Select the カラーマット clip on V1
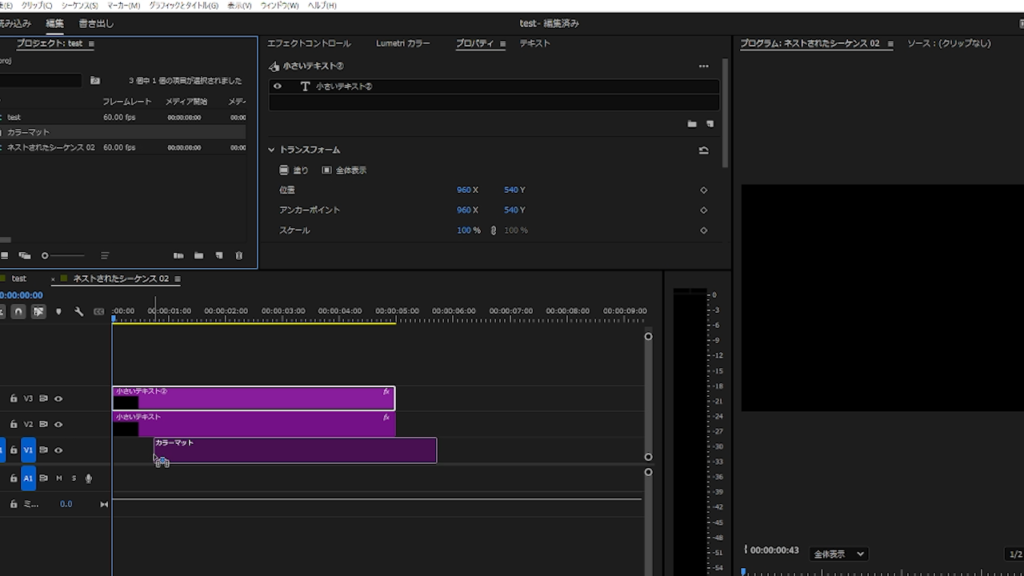1024x576 pixels. coord(295,450)
